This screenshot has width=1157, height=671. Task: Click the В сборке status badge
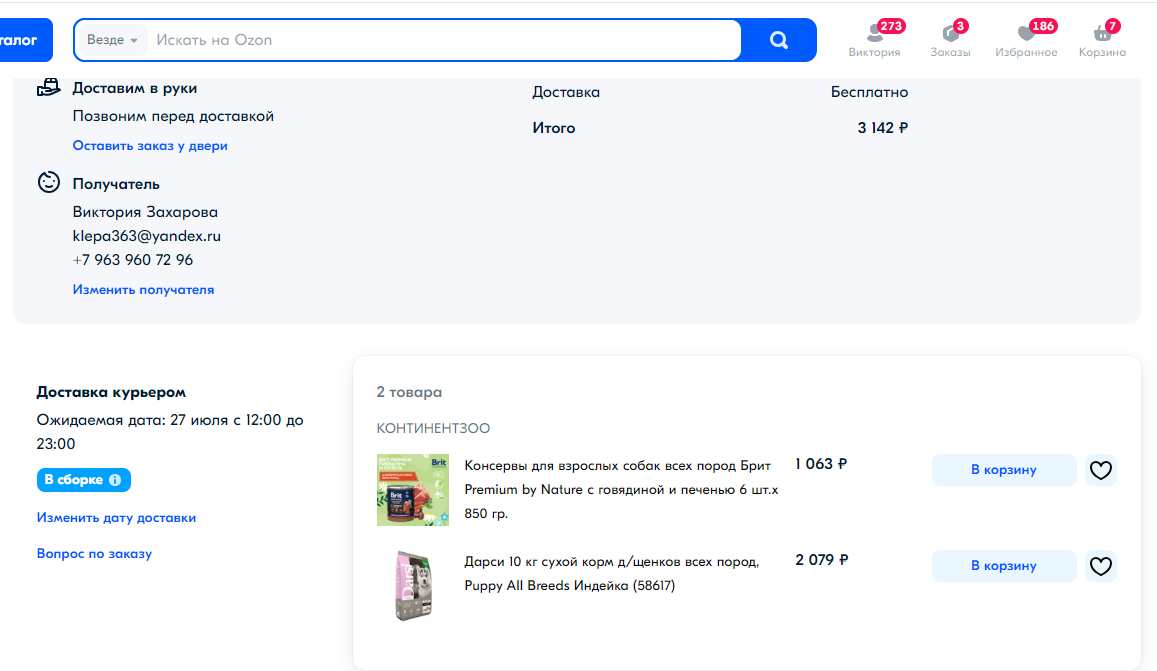click(x=83, y=480)
